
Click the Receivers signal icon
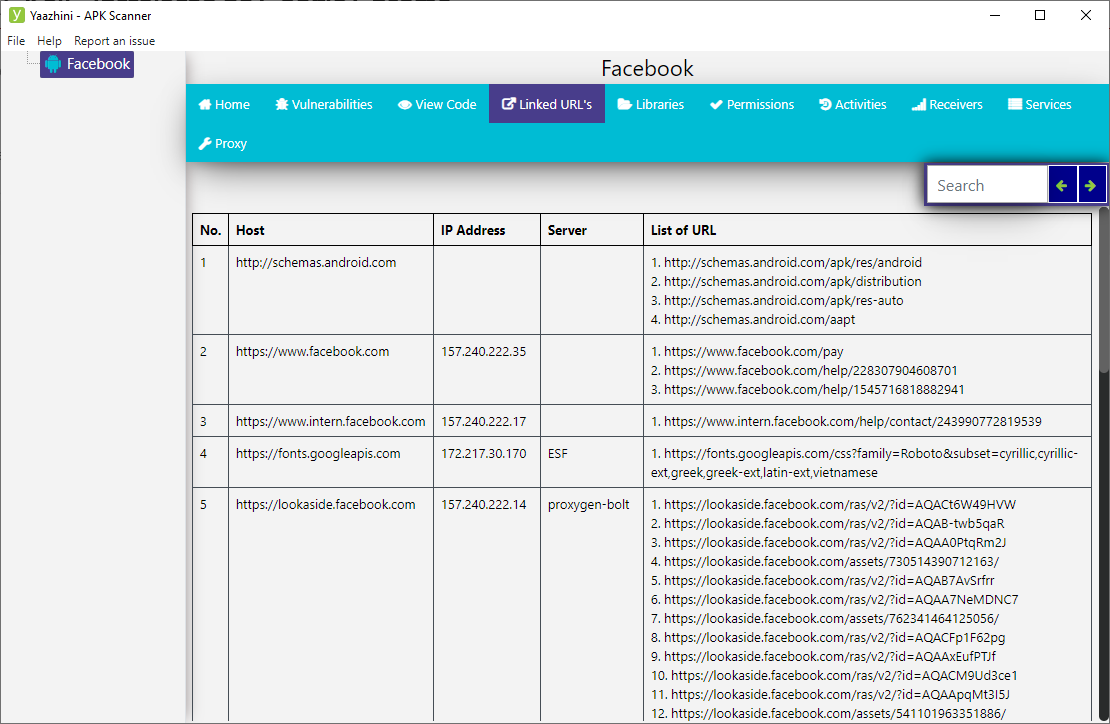919,105
